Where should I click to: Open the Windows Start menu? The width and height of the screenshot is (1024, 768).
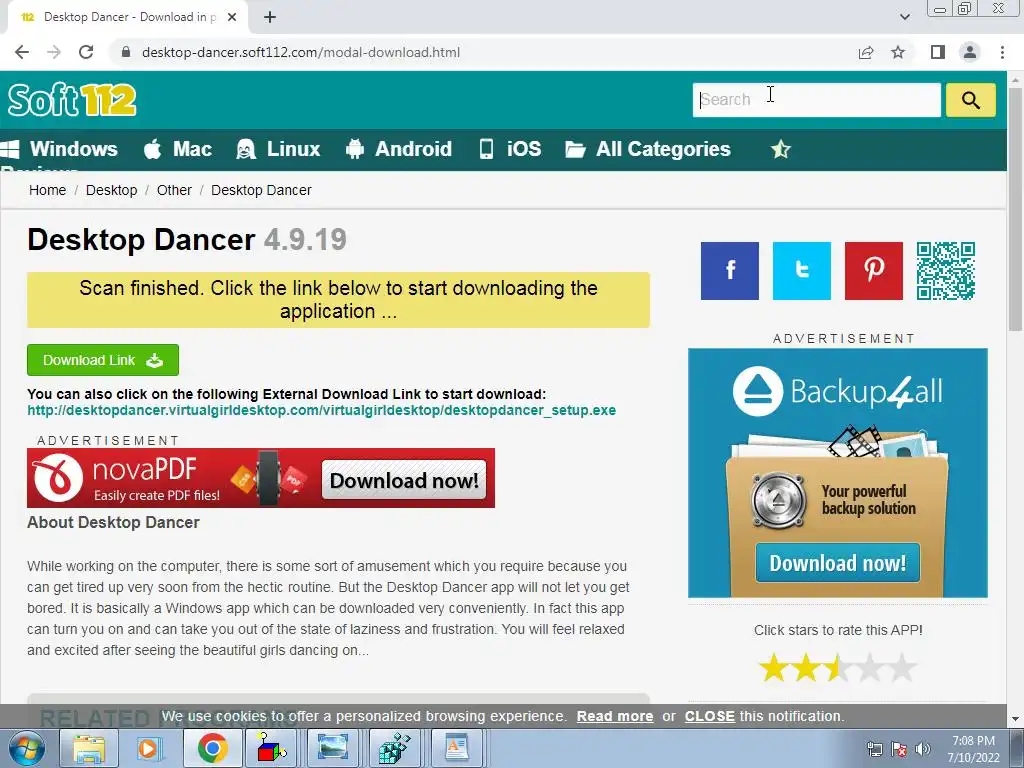click(x=25, y=748)
